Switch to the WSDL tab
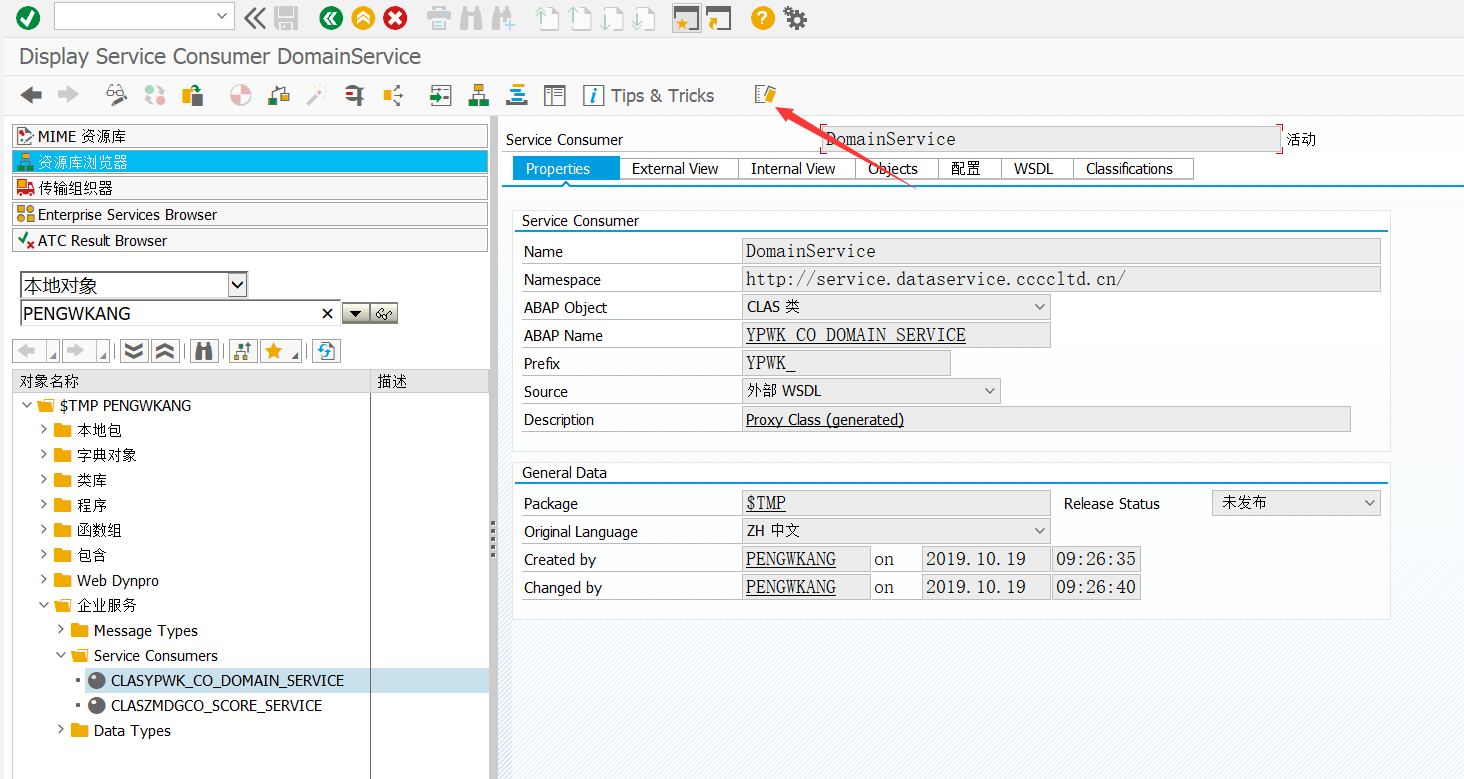Screen dimensions: 1464x779 tap(1035, 168)
